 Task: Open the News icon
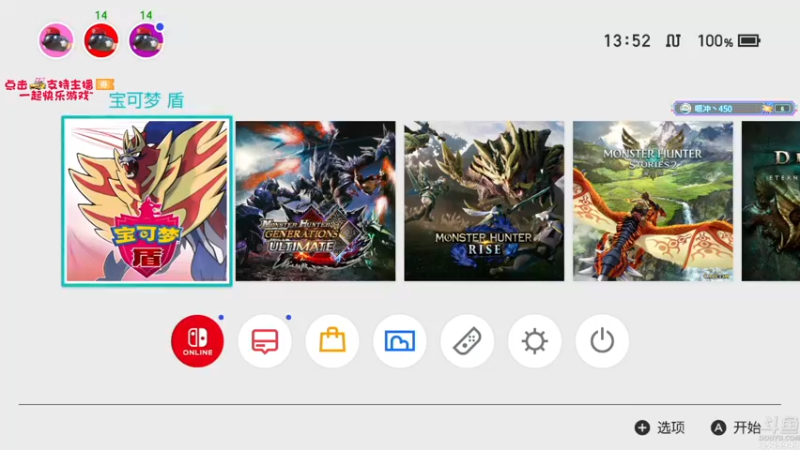[265, 341]
